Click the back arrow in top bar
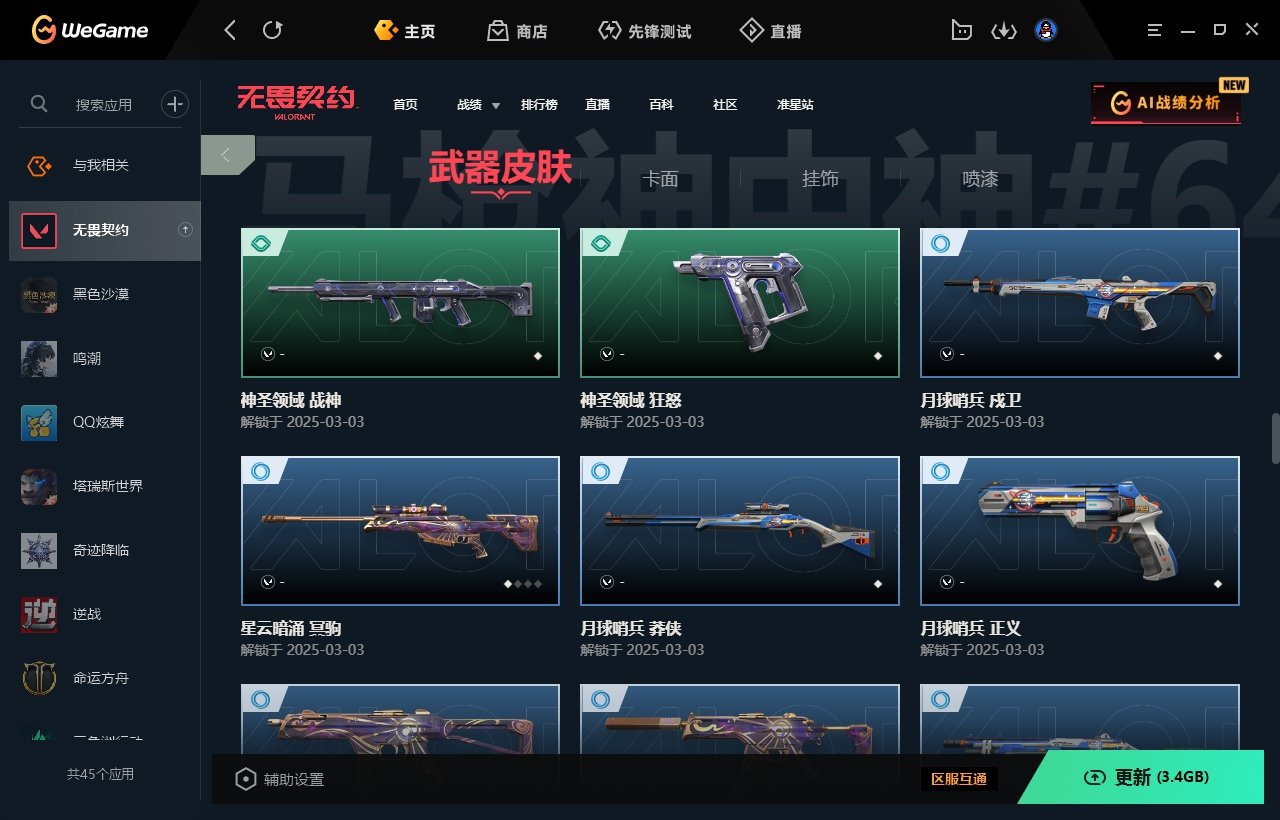The width and height of the screenshot is (1280, 820). 230,30
